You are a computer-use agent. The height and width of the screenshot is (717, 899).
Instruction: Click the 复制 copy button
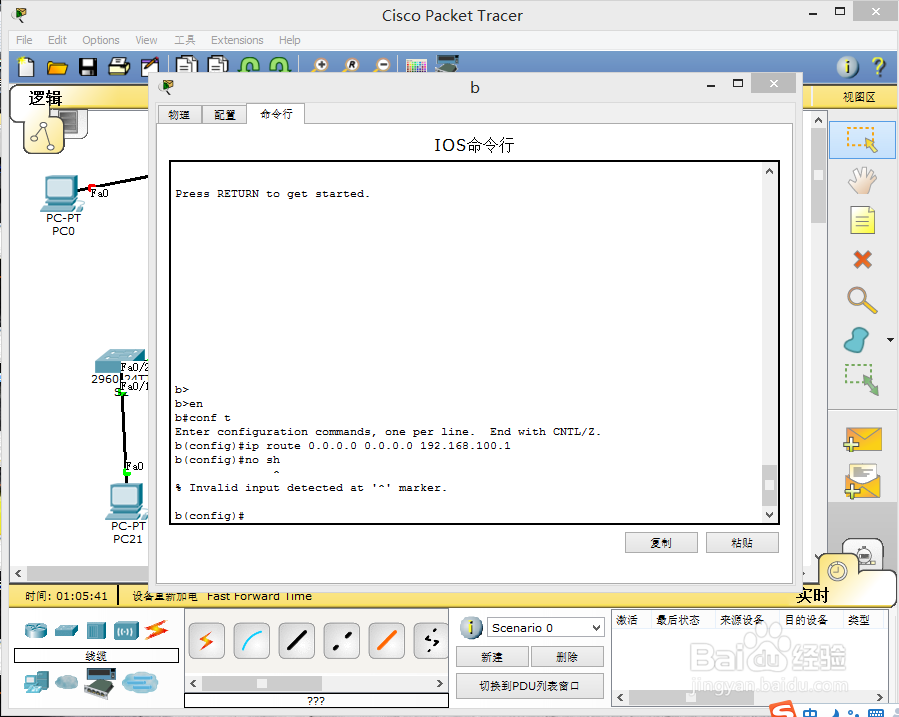tap(661, 543)
